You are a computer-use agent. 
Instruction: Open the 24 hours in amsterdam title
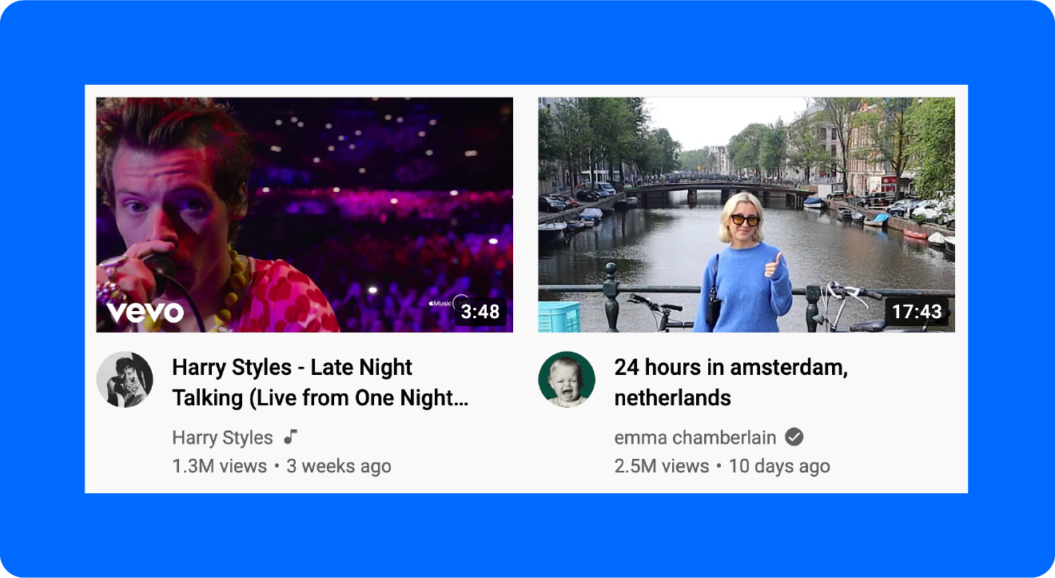pos(731,382)
